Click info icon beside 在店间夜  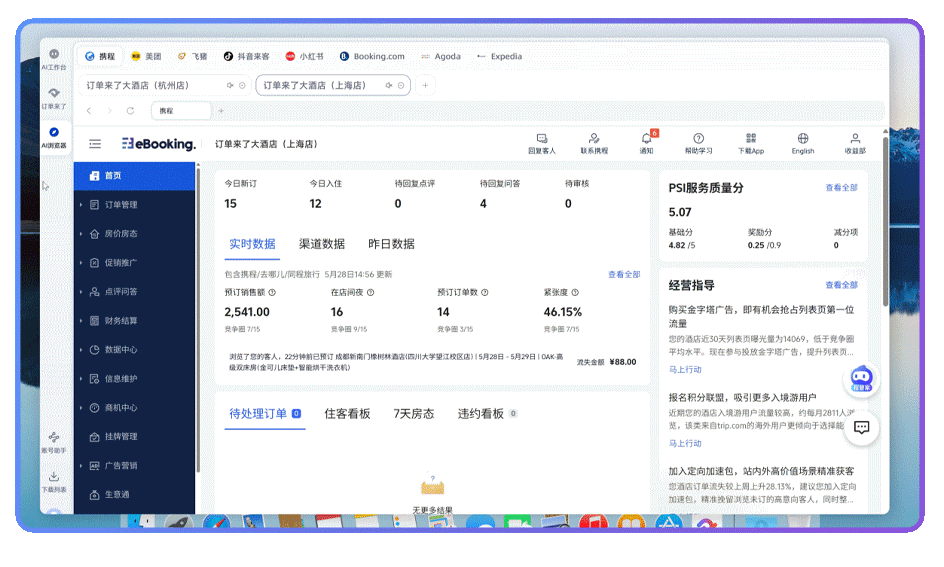coord(371,293)
